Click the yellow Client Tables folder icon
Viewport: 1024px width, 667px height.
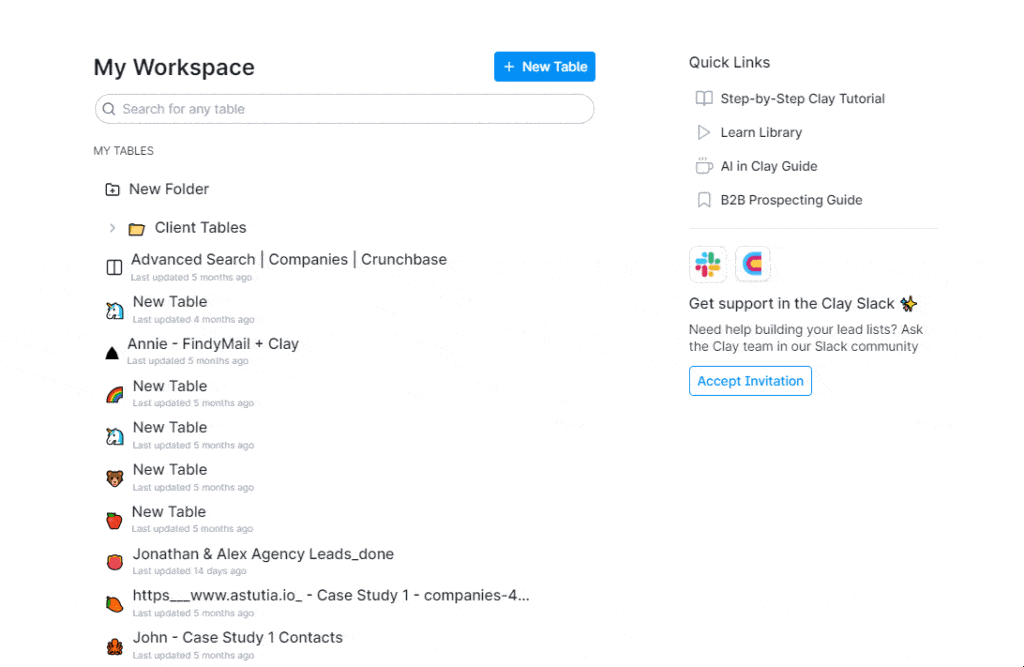coord(136,229)
